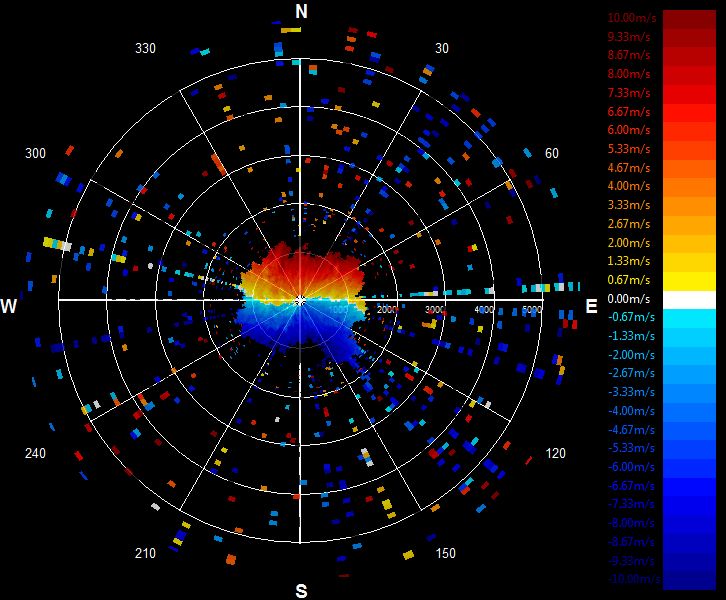Select the 300 degree azimuth label
Image resolution: width=726 pixels, height=600 pixels.
coord(35,153)
